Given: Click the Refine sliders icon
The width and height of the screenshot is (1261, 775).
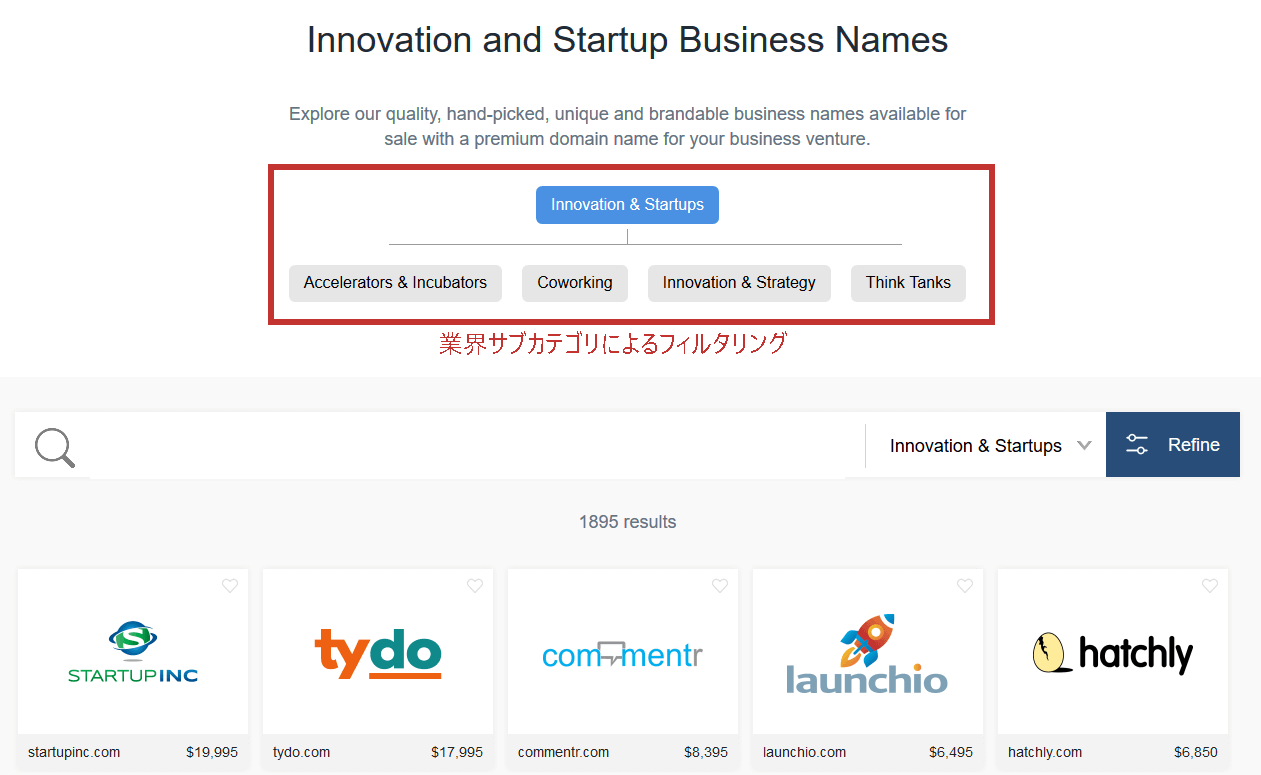Looking at the screenshot, I should point(1137,445).
